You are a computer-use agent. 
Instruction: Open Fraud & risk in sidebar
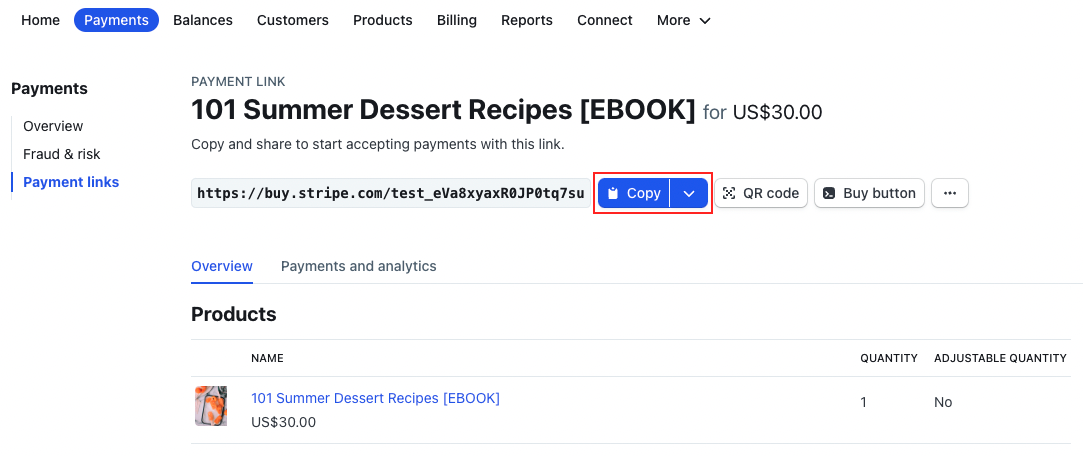[x=62, y=154]
